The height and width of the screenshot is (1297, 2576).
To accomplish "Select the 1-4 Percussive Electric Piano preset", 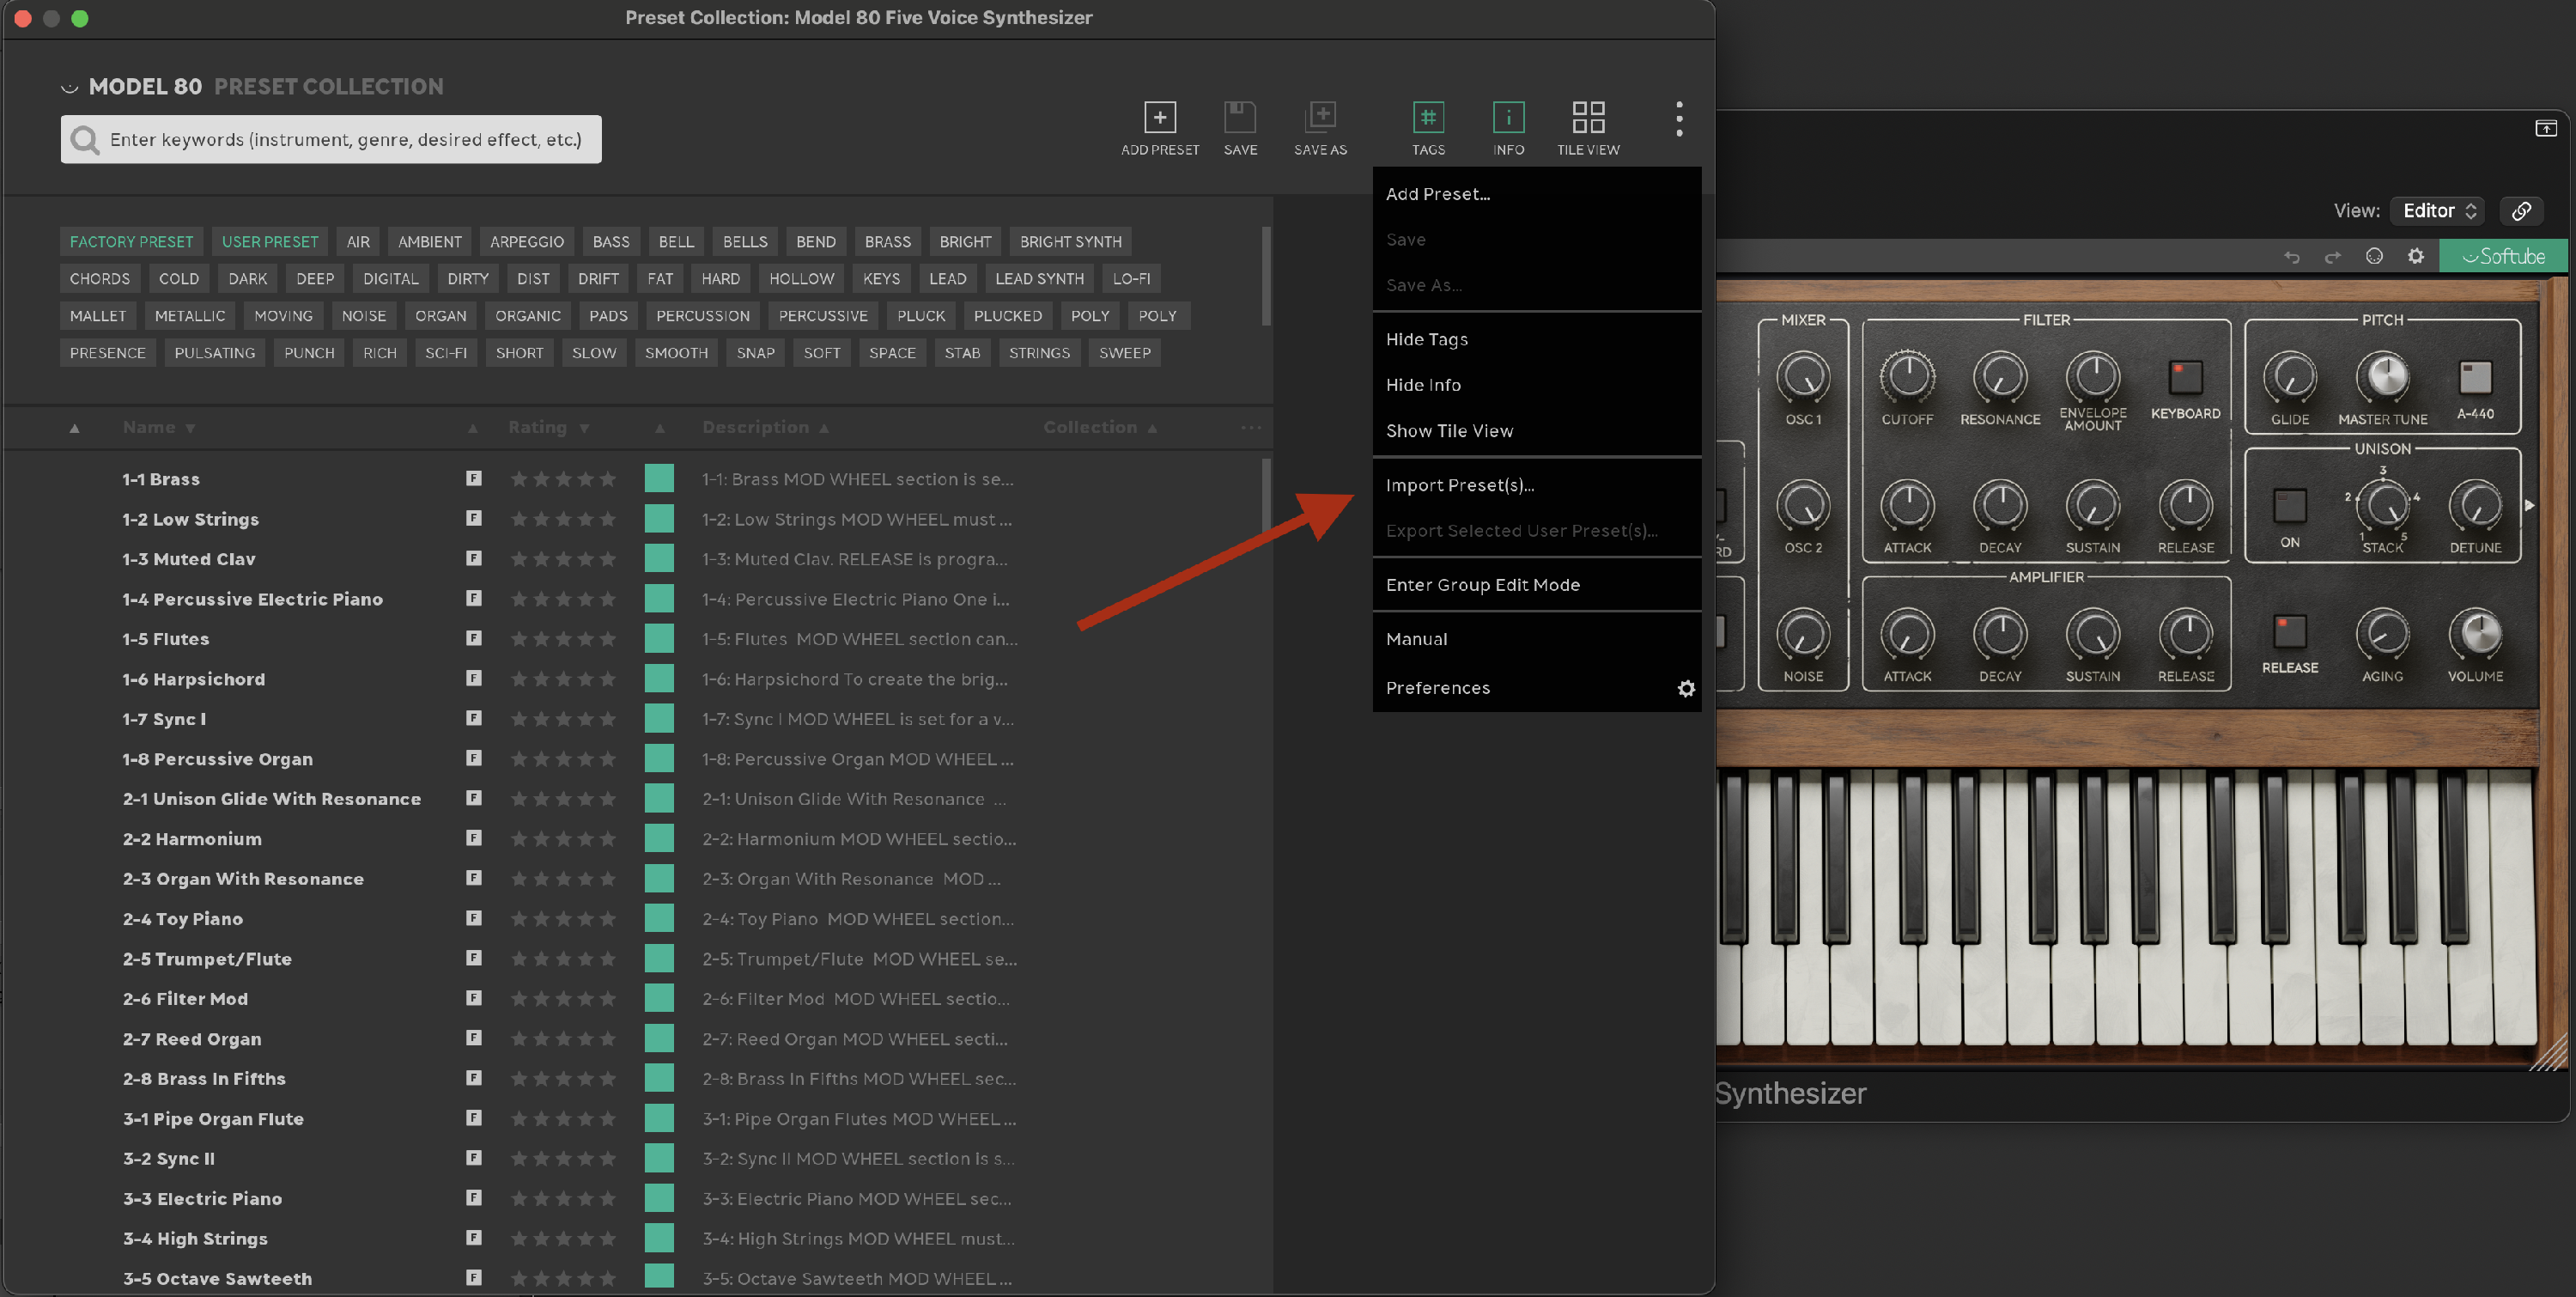I will [x=253, y=599].
